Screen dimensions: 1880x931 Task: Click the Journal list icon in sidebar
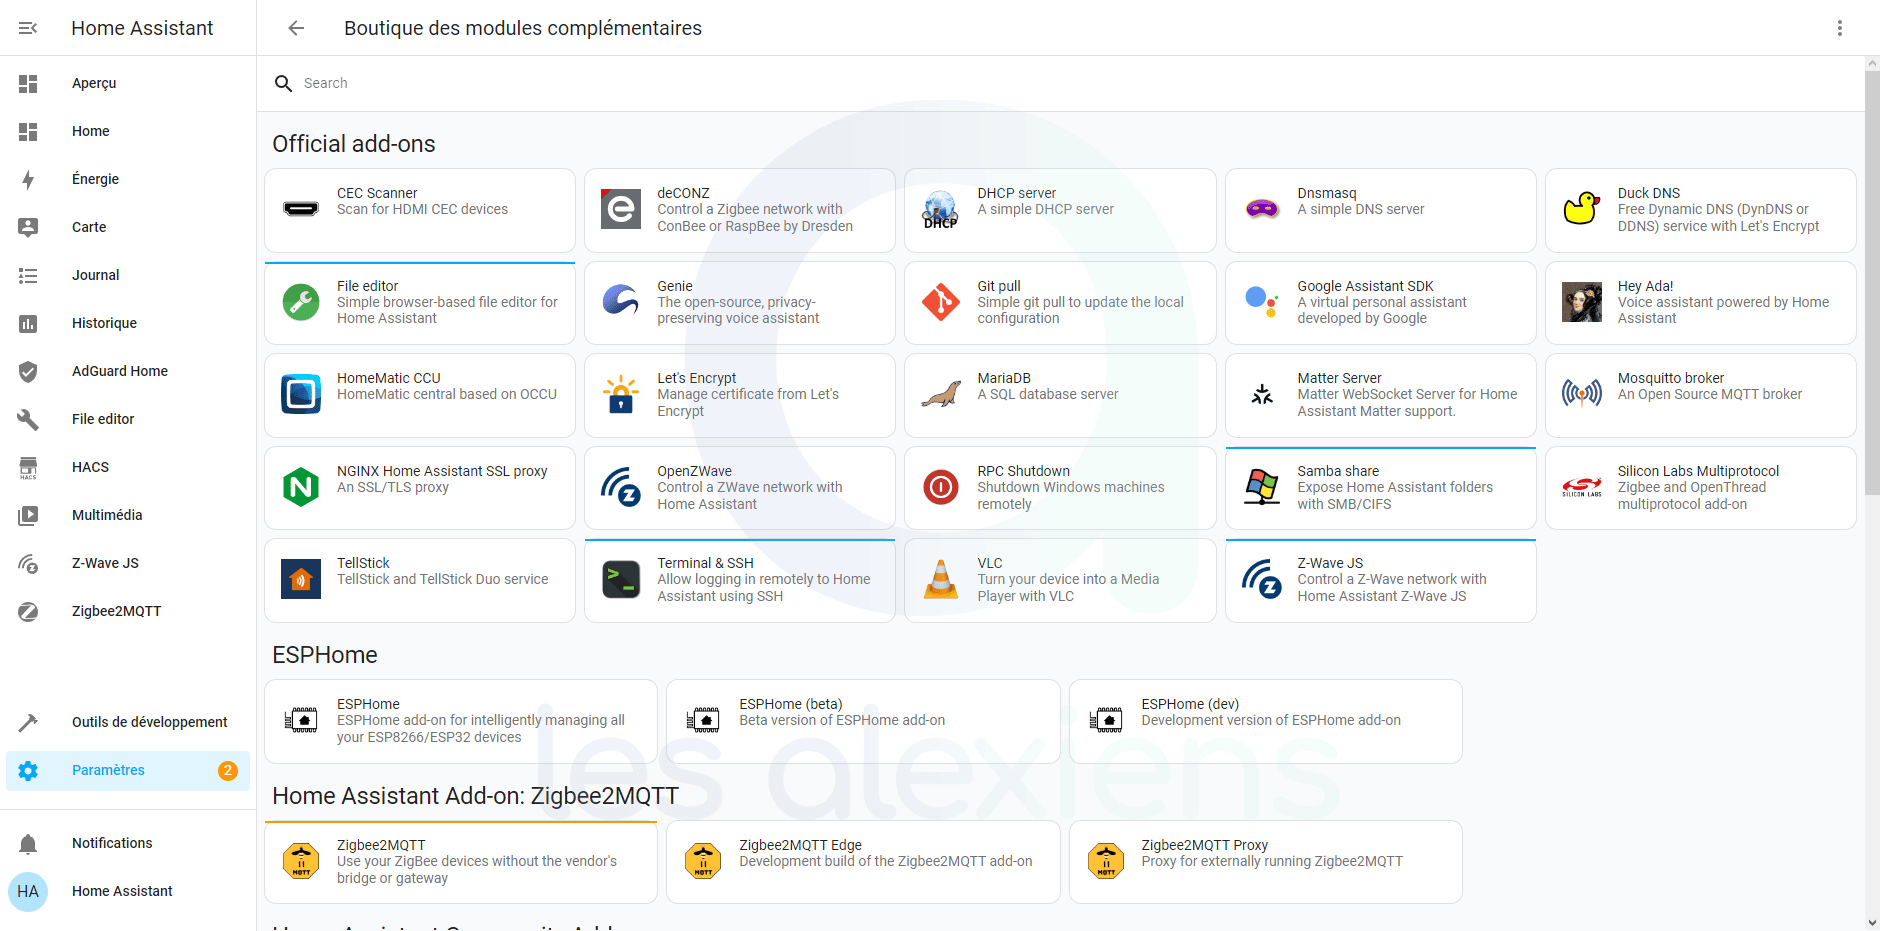(28, 275)
